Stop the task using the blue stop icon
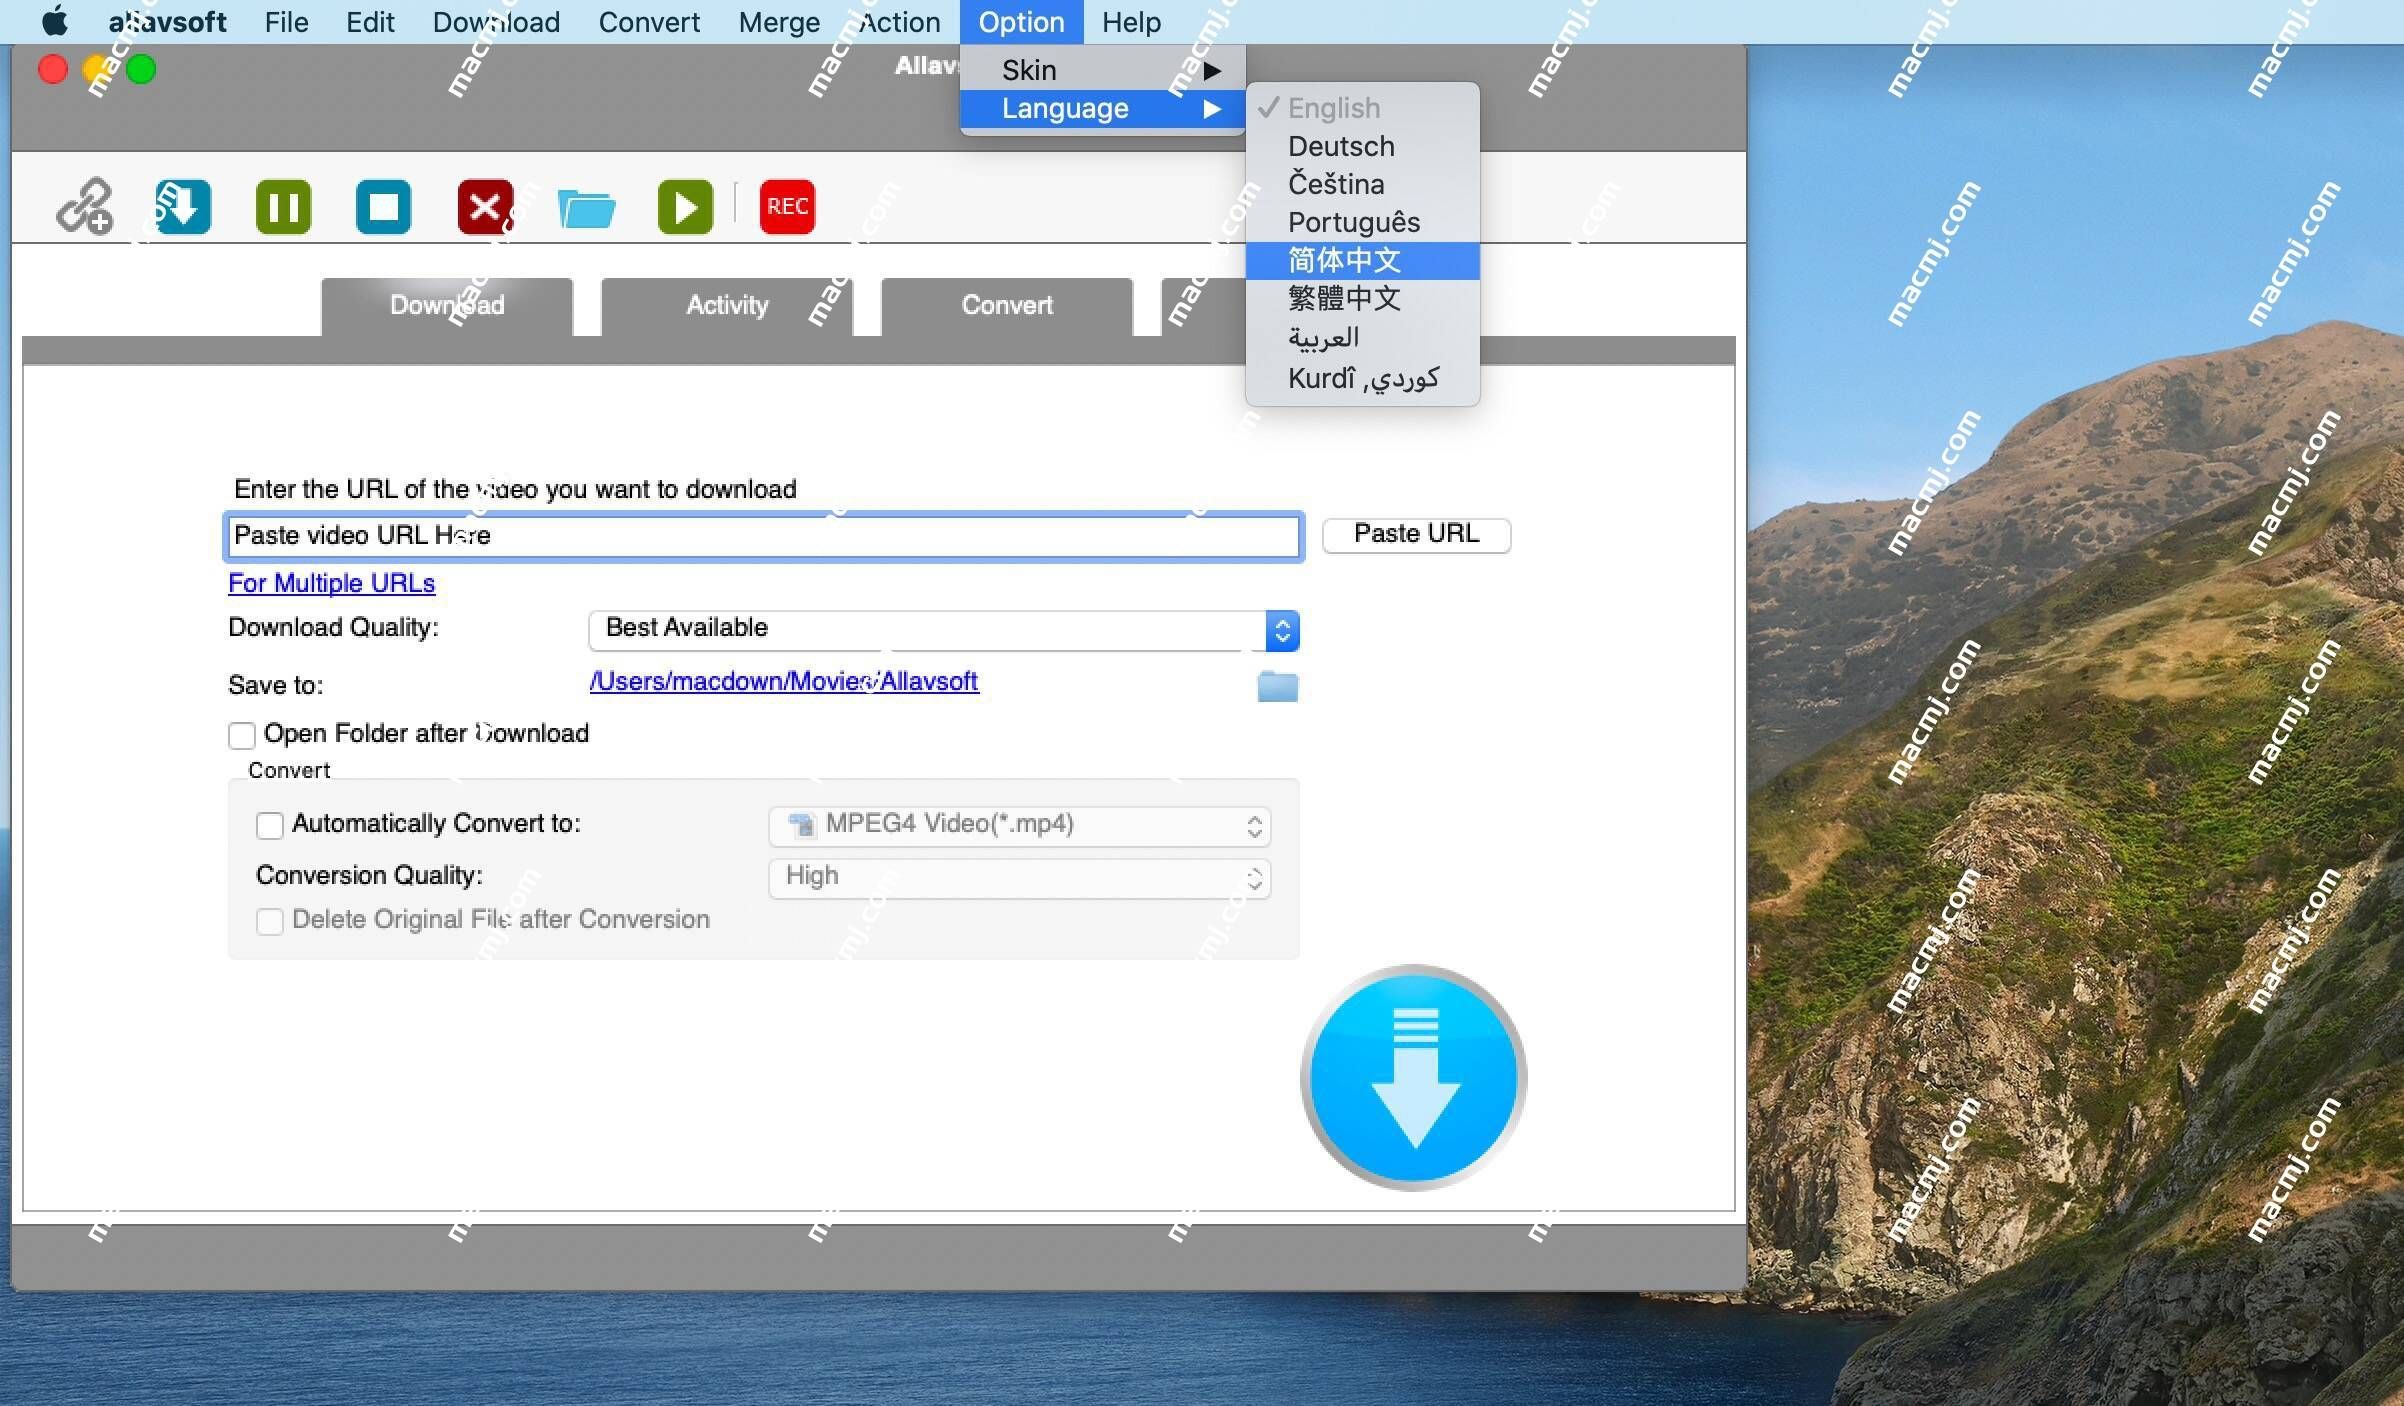 click(x=384, y=207)
